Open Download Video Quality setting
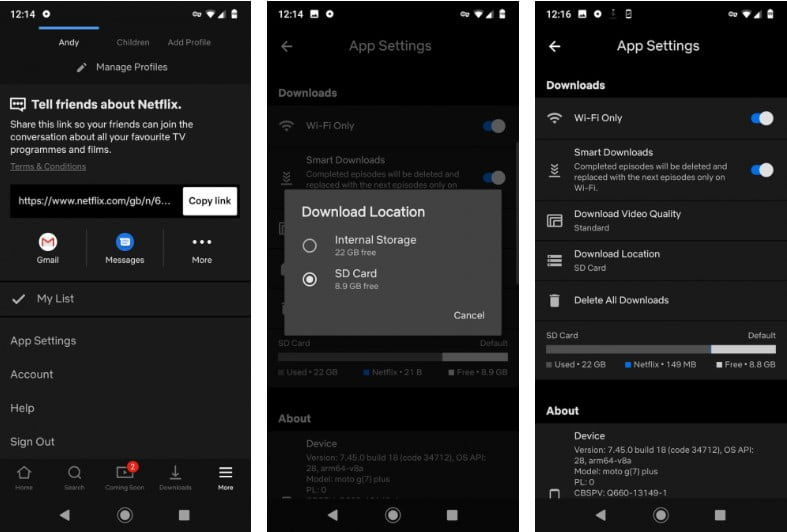The image size is (787, 532). point(627,220)
